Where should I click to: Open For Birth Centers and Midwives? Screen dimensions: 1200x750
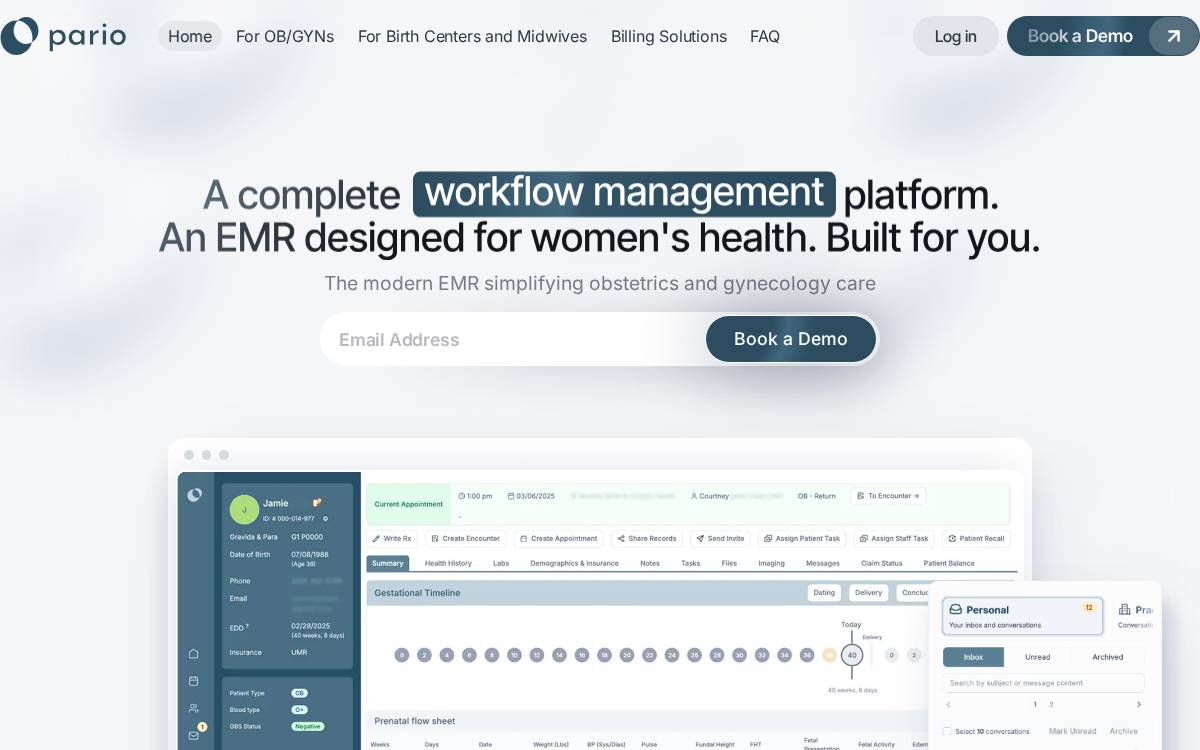(472, 36)
